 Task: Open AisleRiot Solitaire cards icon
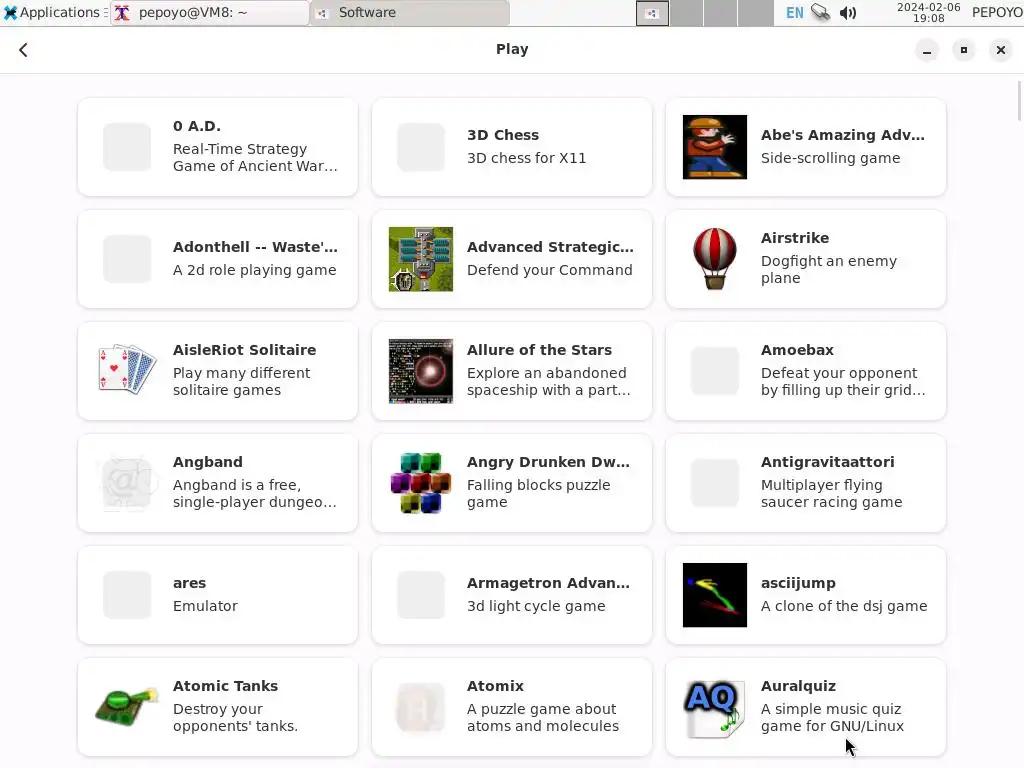pos(127,370)
